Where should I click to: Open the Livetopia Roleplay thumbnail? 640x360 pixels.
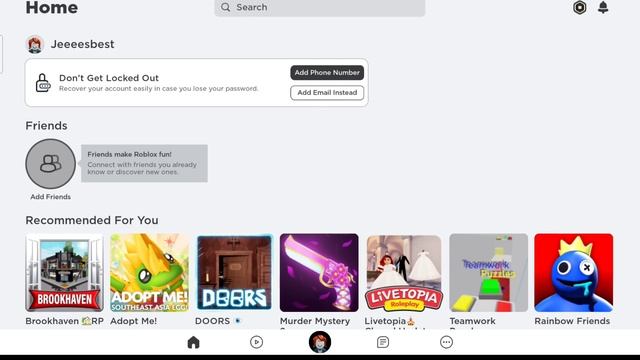click(404, 273)
